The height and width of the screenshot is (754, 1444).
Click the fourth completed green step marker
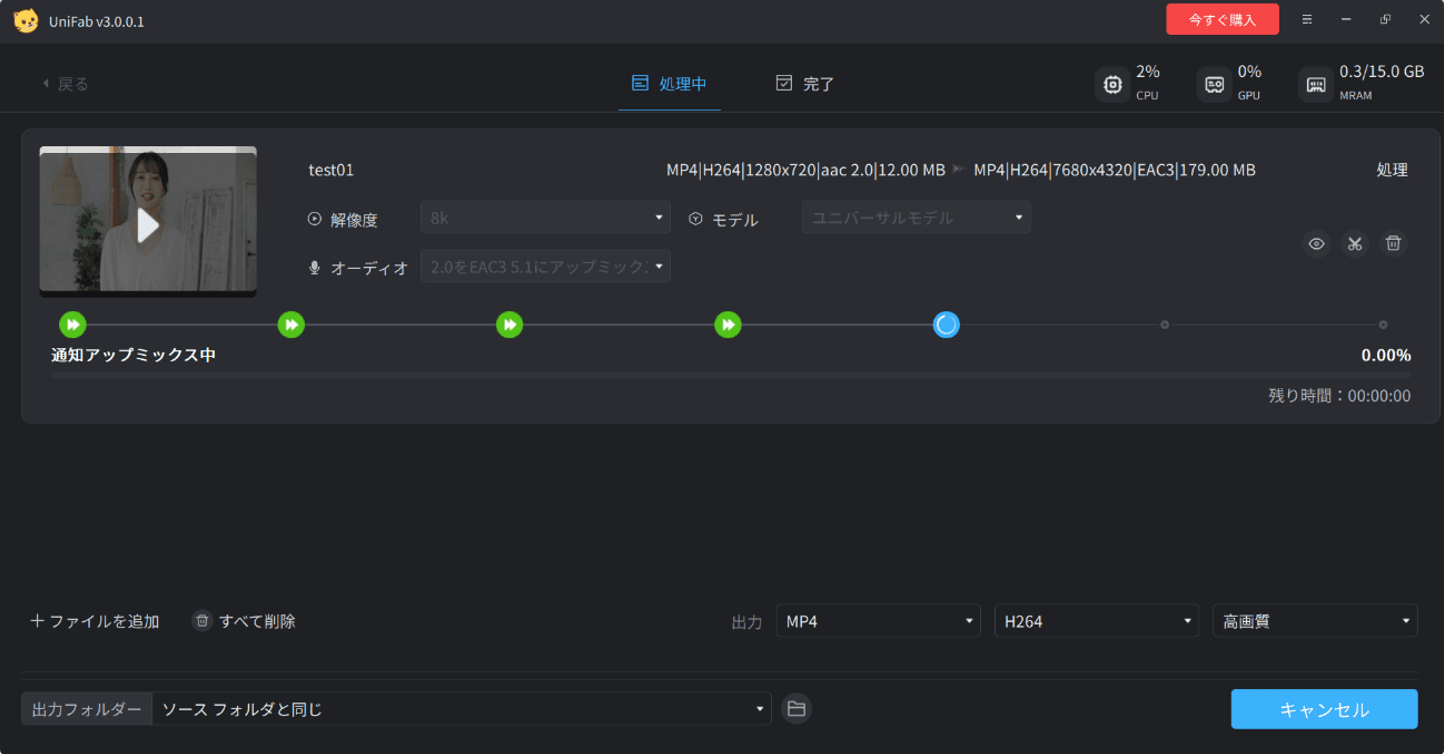click(728, 324)
